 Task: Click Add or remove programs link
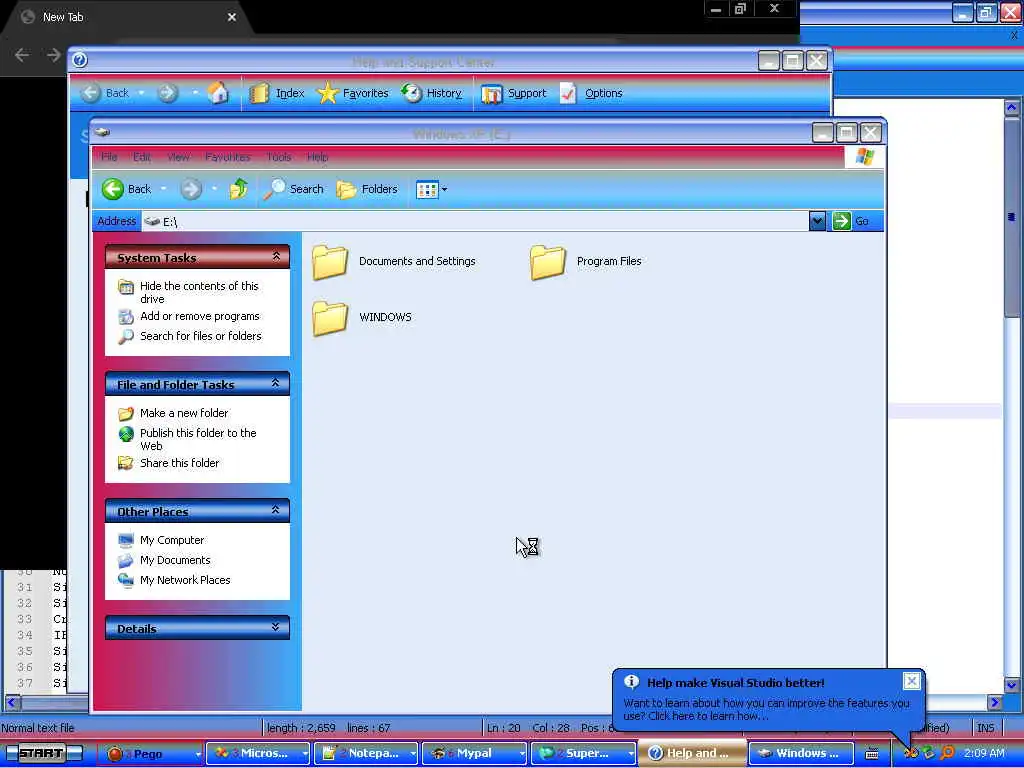(199, 316)
